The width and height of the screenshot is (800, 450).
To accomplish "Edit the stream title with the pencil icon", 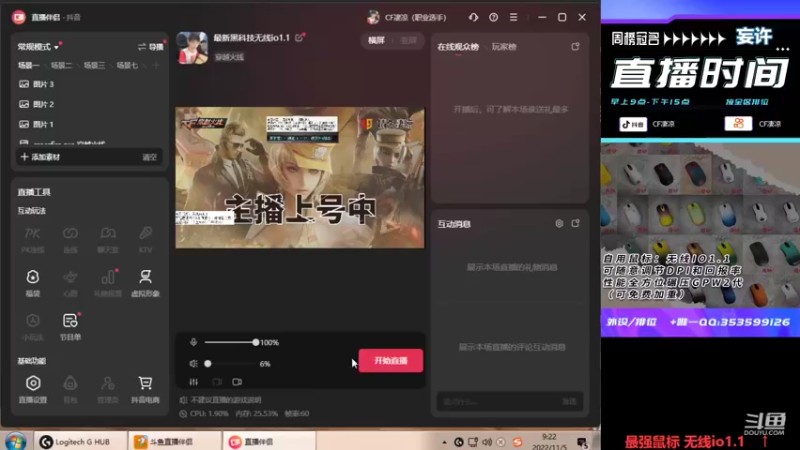I will click(x=299, y=38).
